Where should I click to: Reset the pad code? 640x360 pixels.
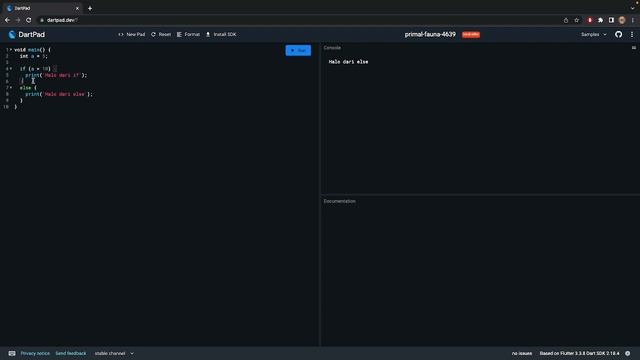coord(161,35)
